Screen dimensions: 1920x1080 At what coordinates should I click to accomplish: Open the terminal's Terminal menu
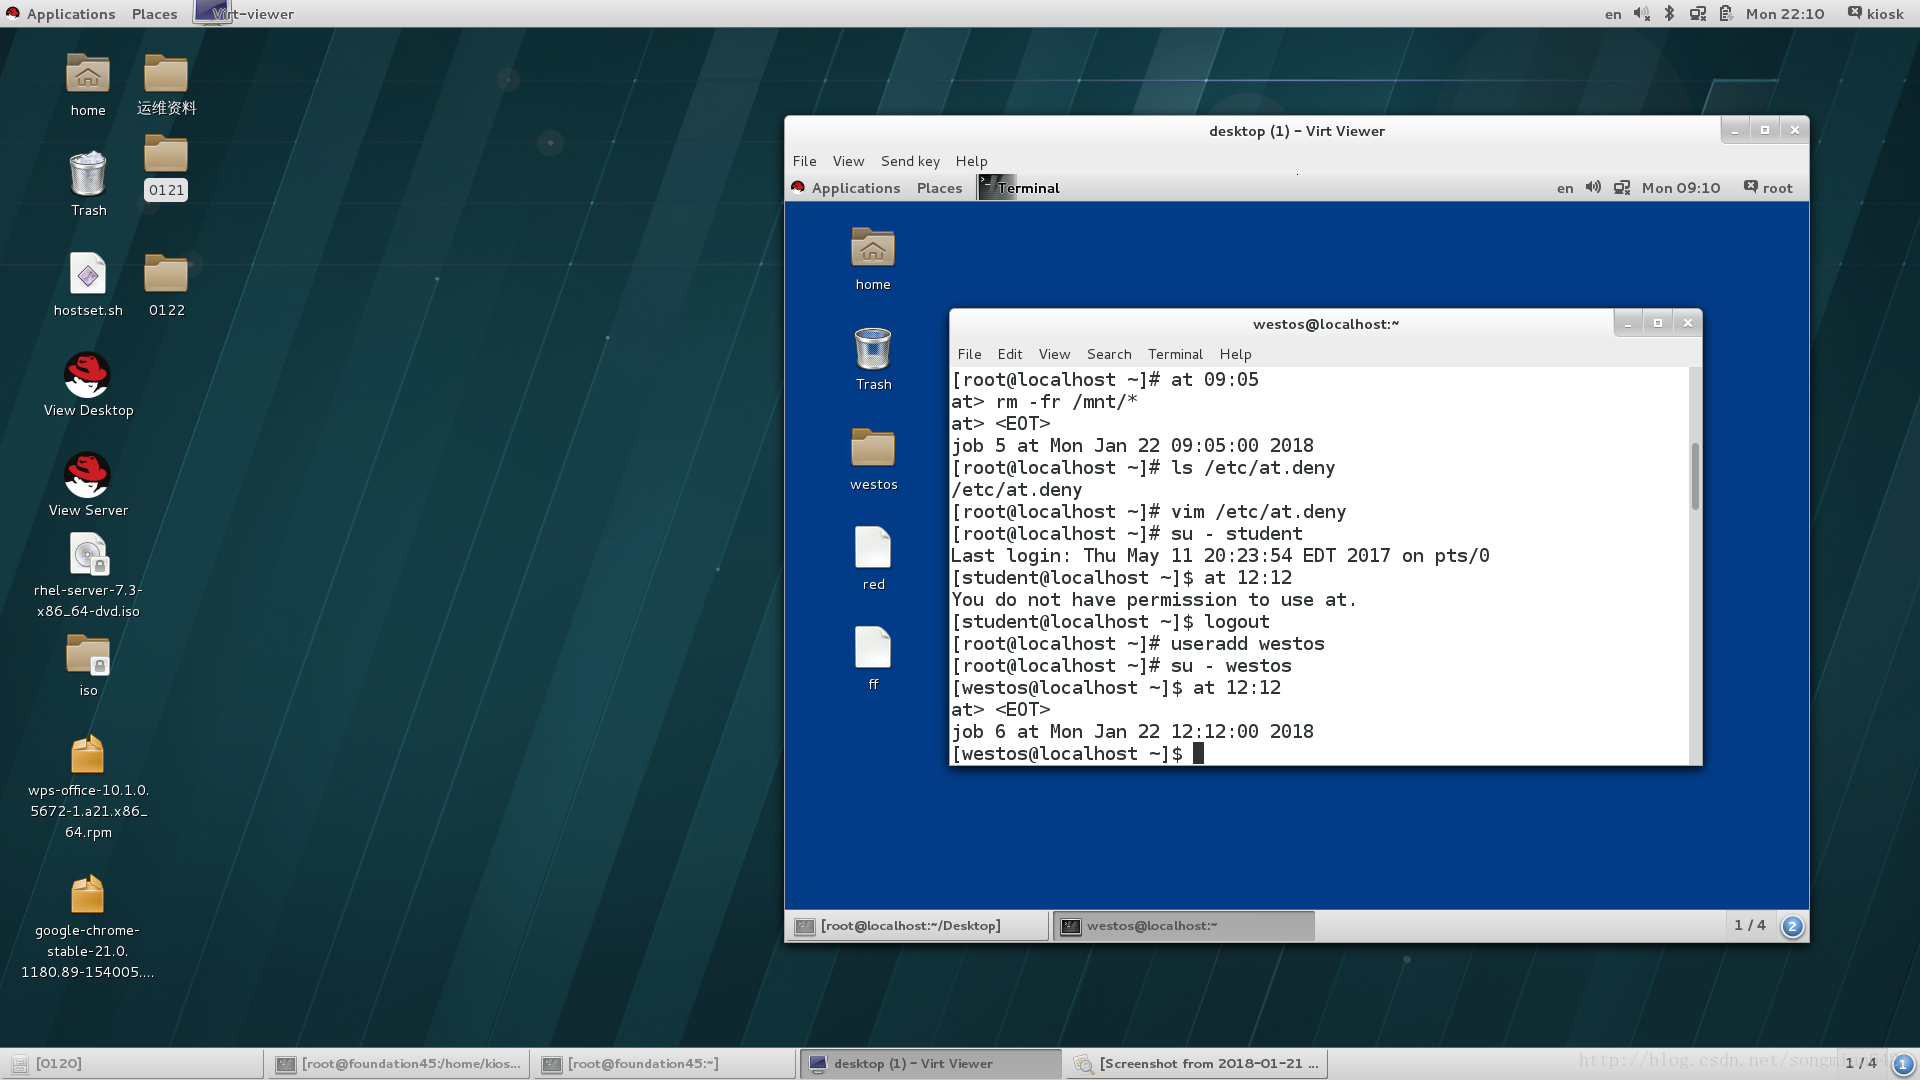[x=1175, y=354]
